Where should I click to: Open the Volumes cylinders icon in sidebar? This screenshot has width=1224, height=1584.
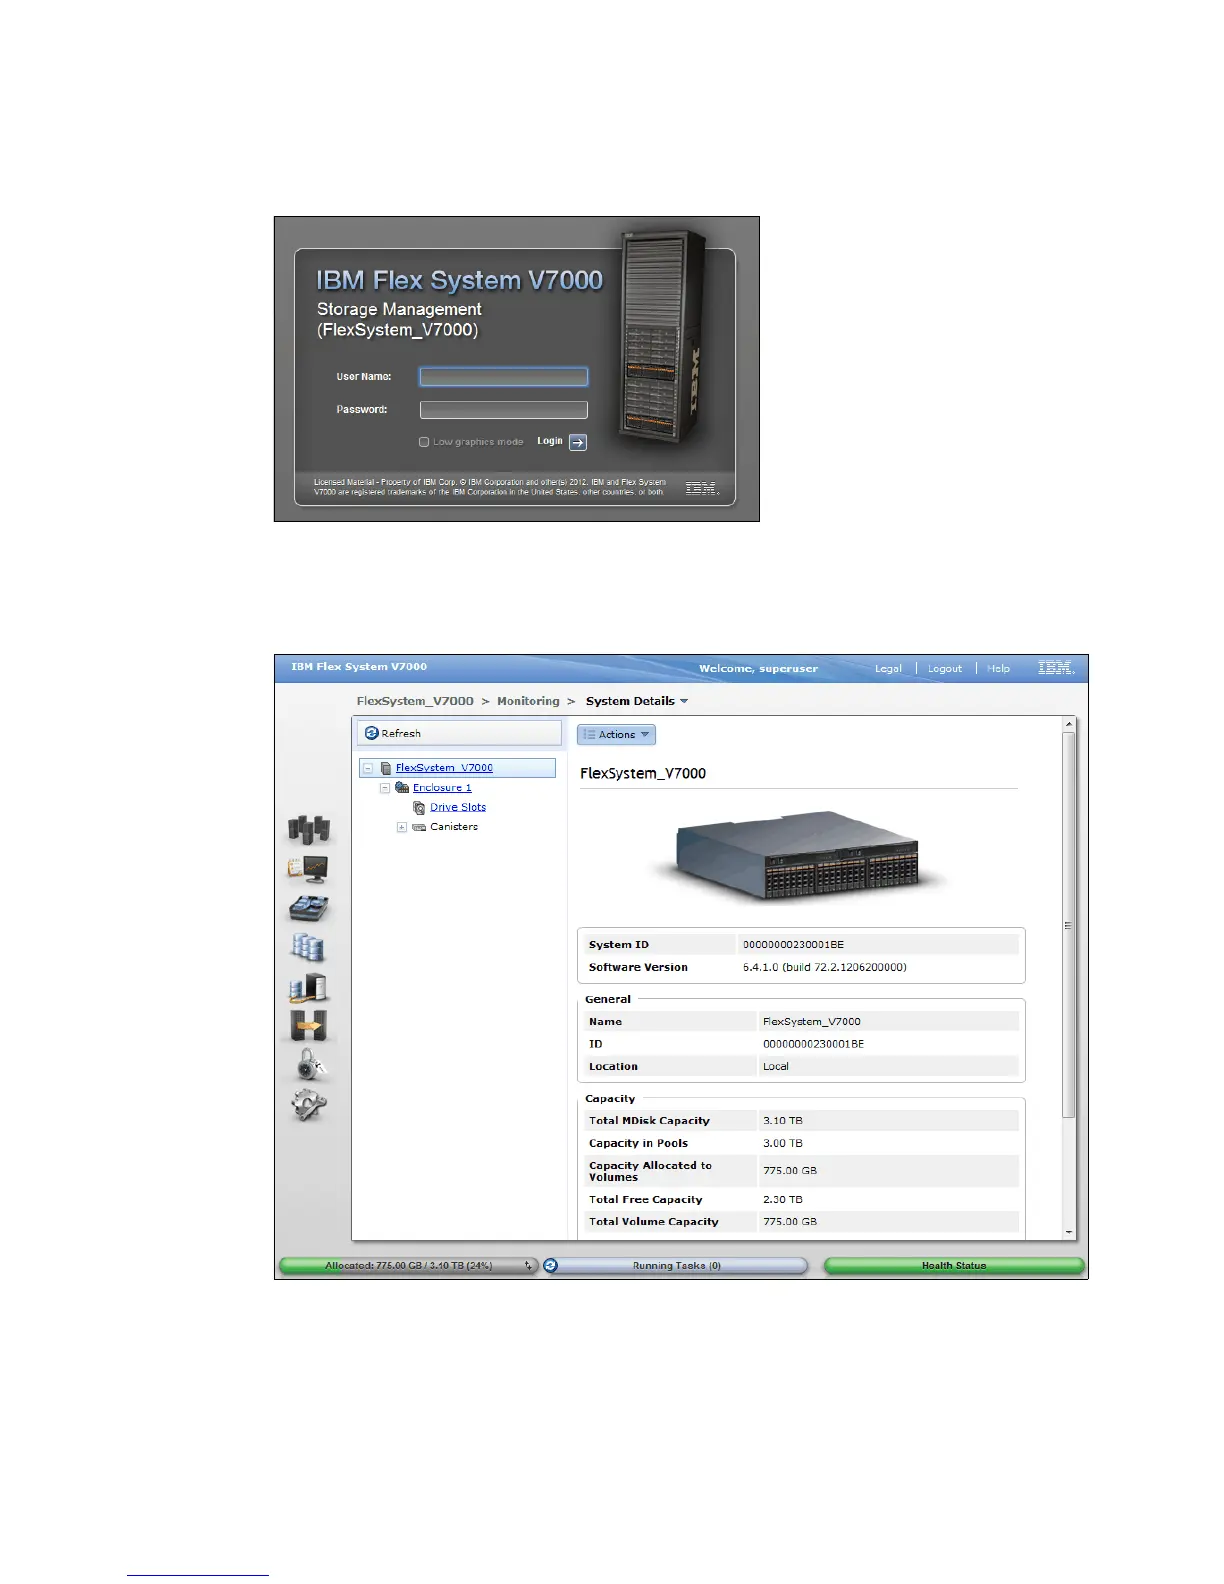(x=309, y=947)
